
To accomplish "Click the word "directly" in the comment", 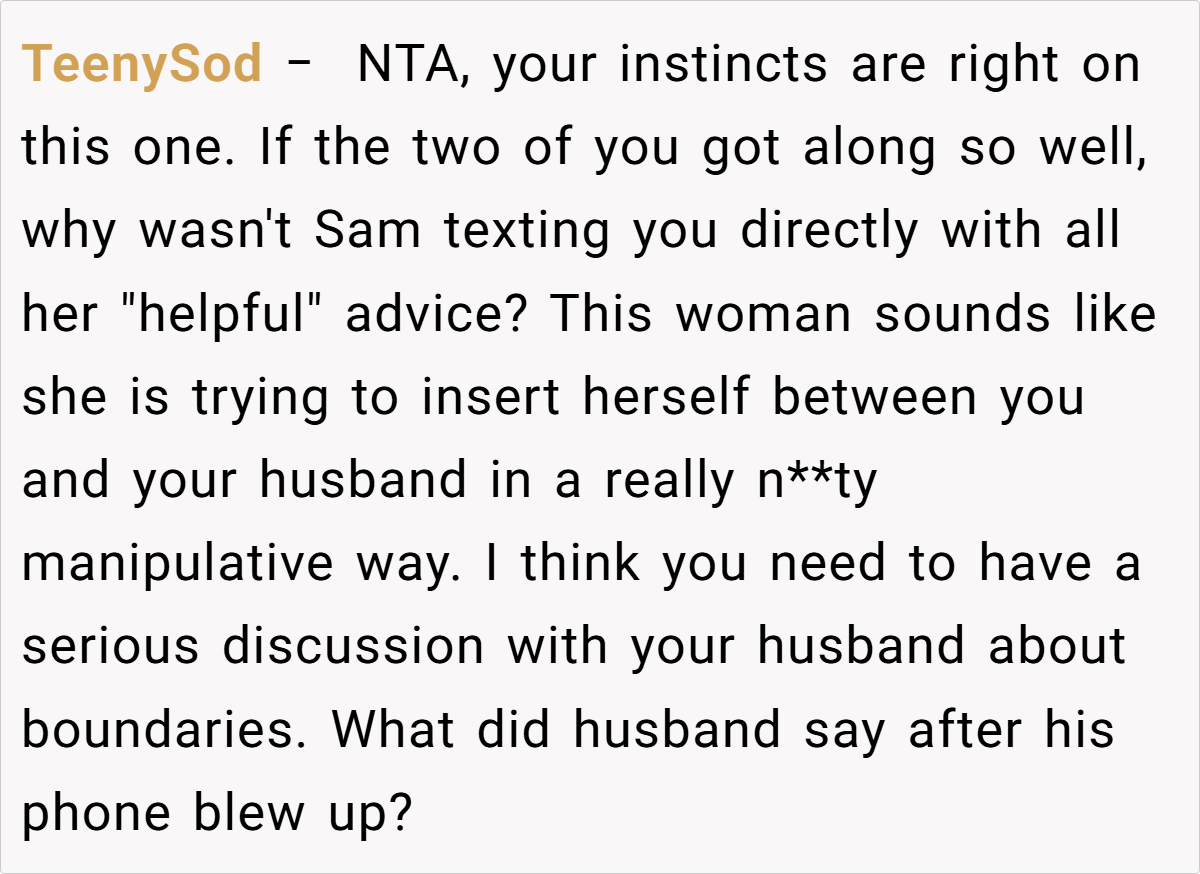I will pos(828,232).
